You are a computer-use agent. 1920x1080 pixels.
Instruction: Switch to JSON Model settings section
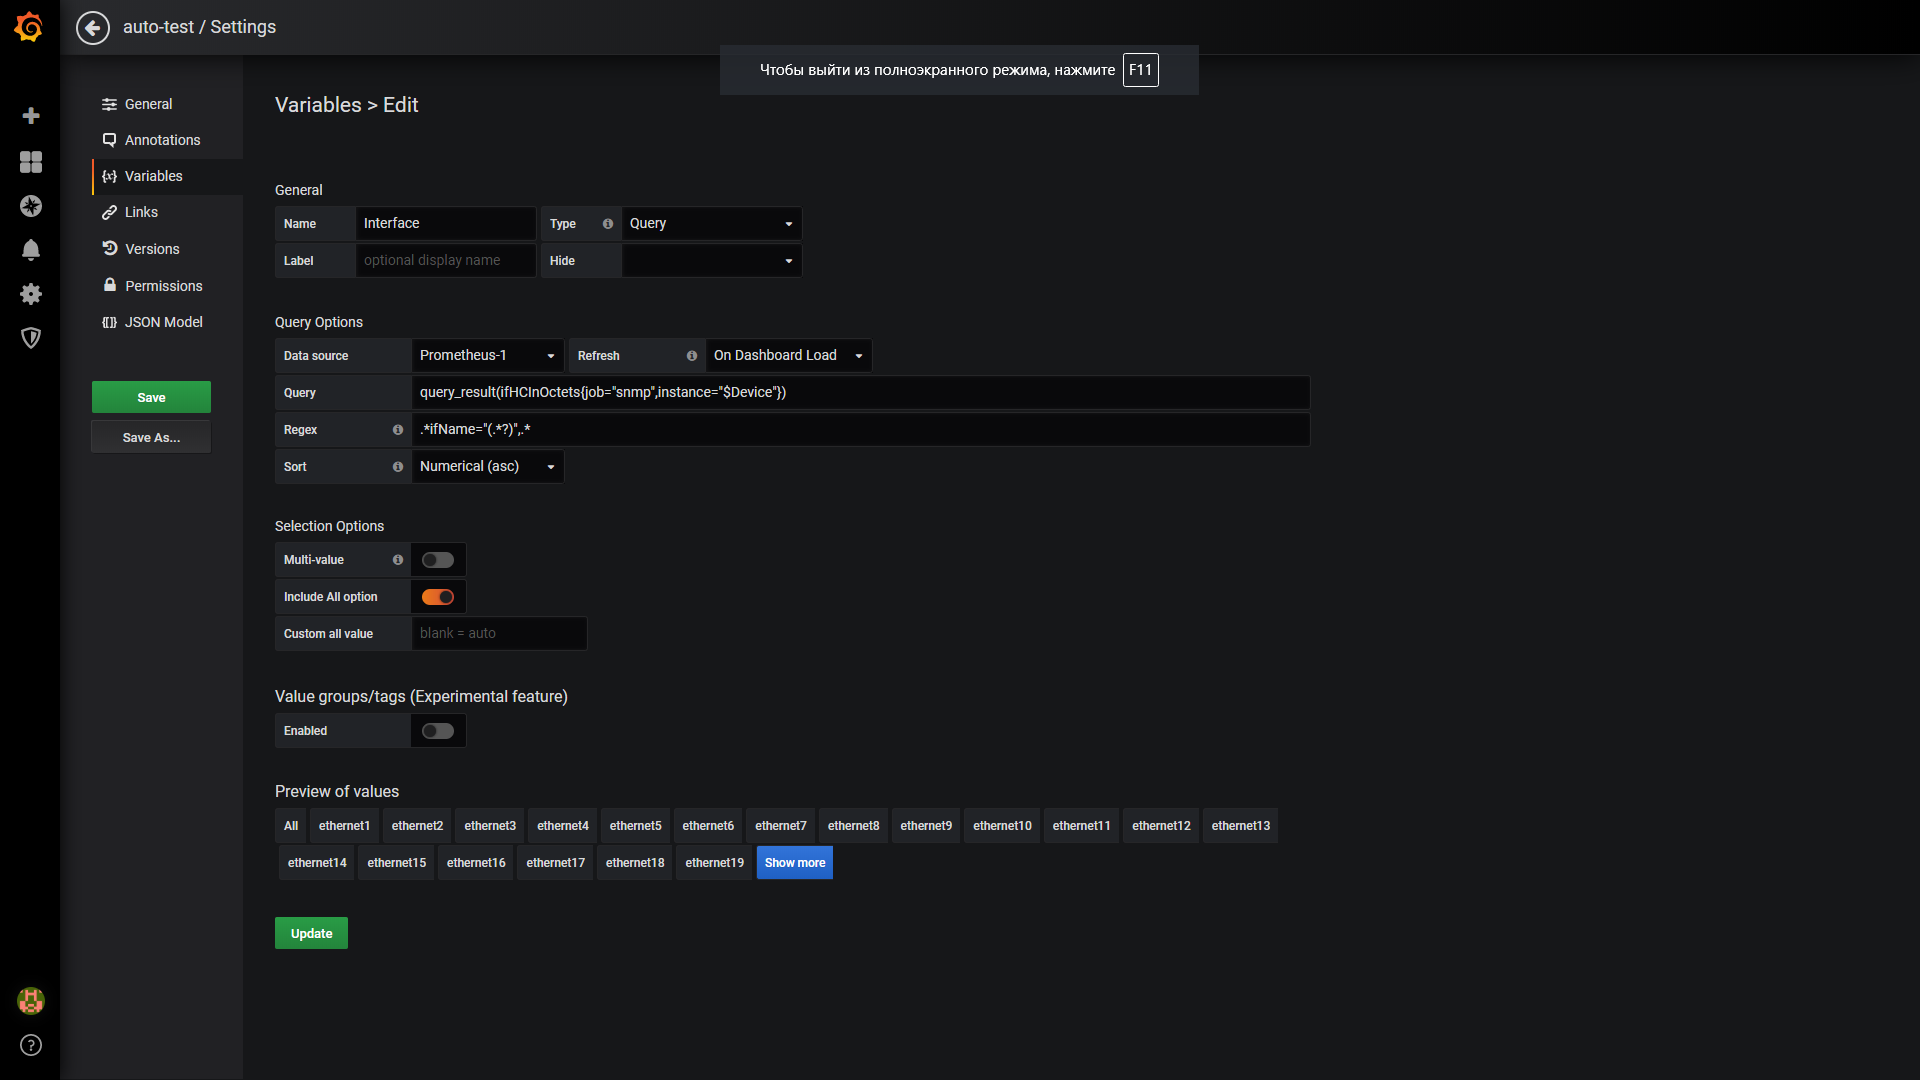(x=163, y=322)
